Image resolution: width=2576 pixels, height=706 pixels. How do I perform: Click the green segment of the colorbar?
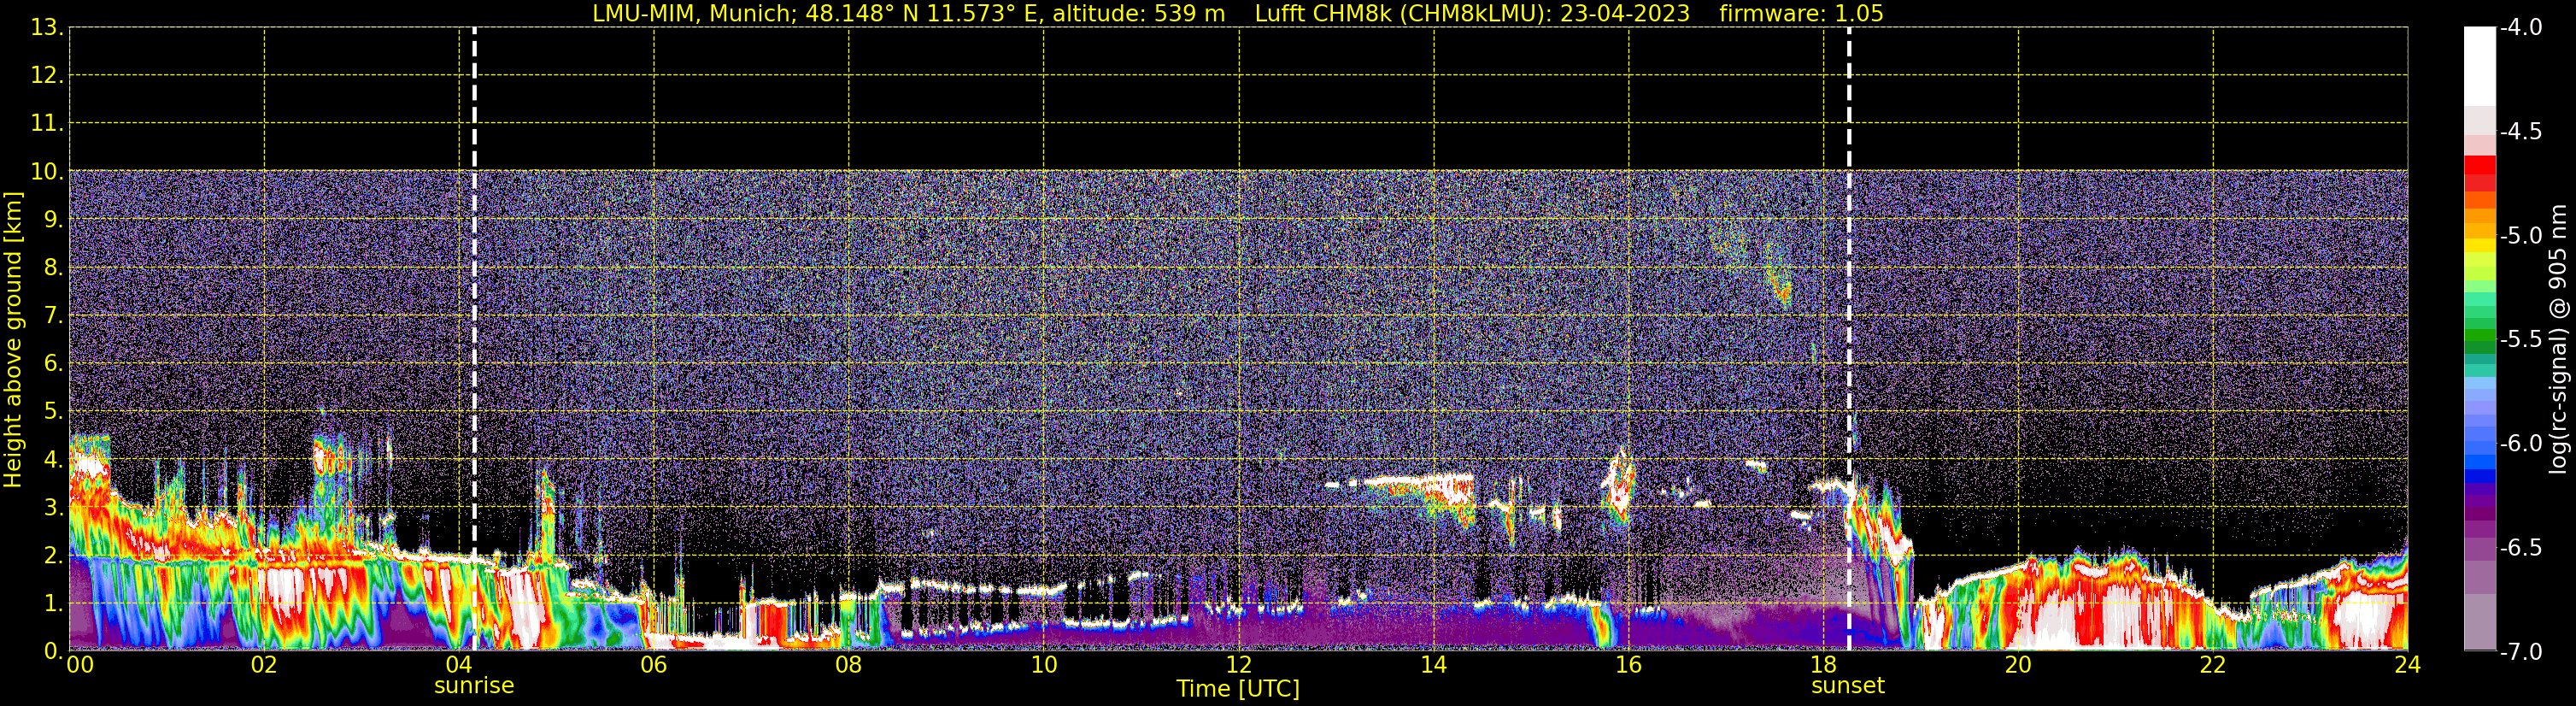pos(2480,335)
